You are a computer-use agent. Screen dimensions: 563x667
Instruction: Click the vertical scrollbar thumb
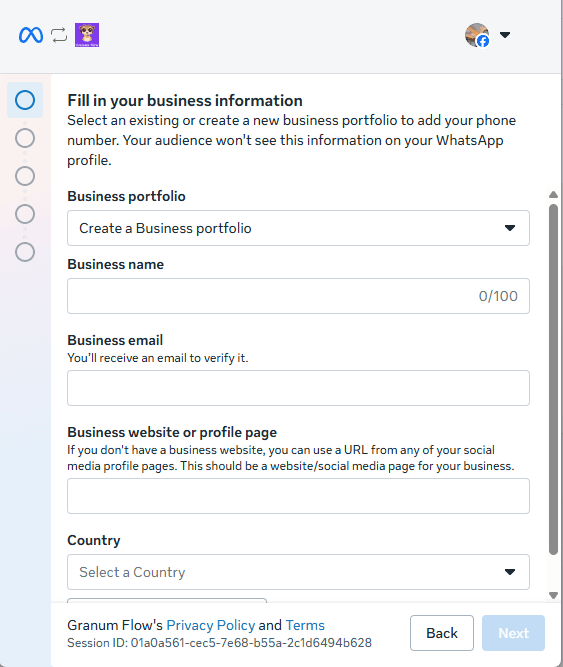[x=553, y=379]
